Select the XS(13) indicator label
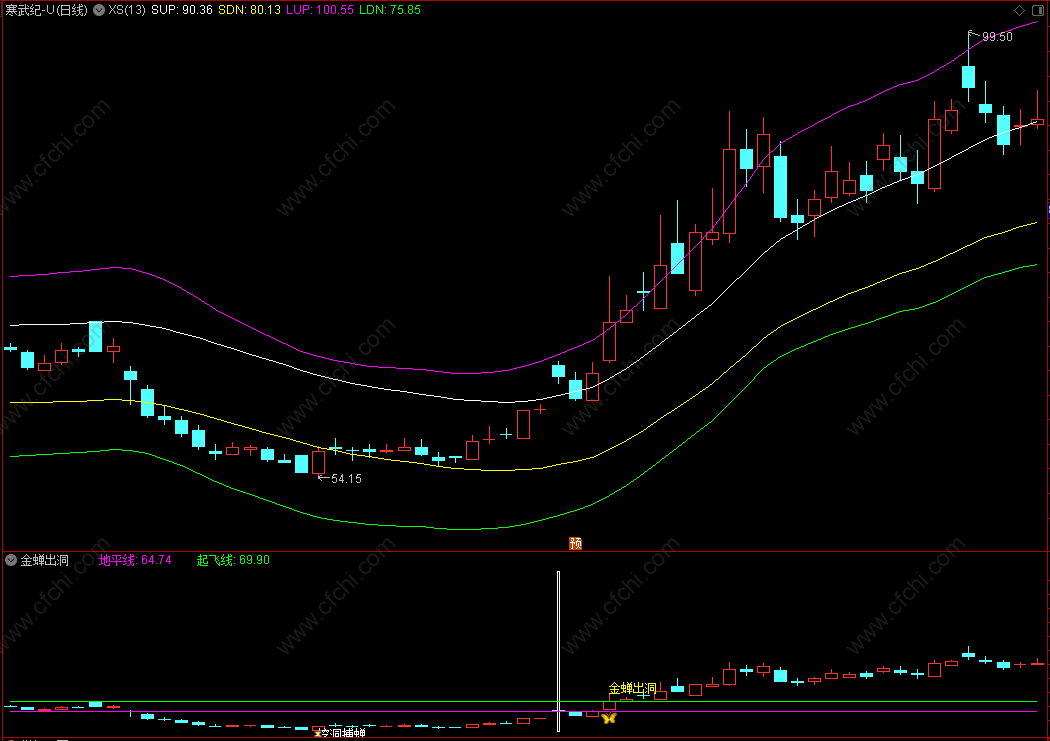Viewport: 1050px width, 741px height. 127,10
